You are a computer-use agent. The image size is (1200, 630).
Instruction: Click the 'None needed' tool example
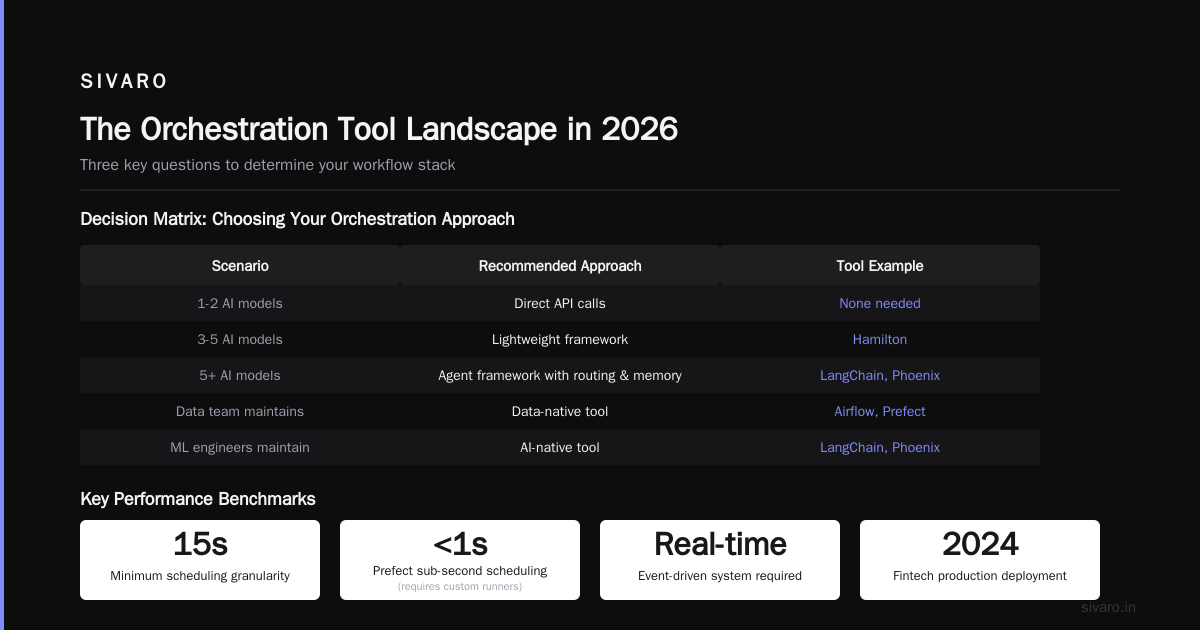tap(880, 303)
